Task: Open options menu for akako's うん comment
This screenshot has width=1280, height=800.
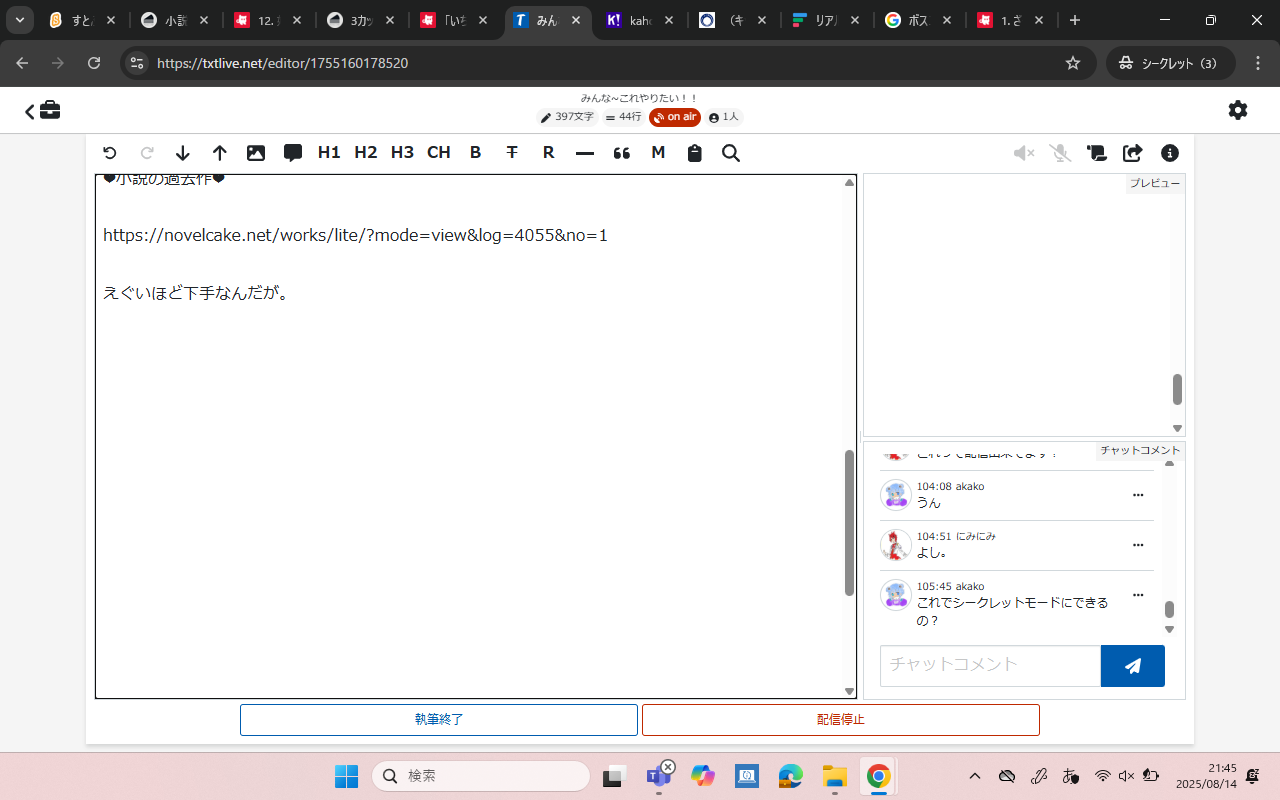Action: [1137, 495]
